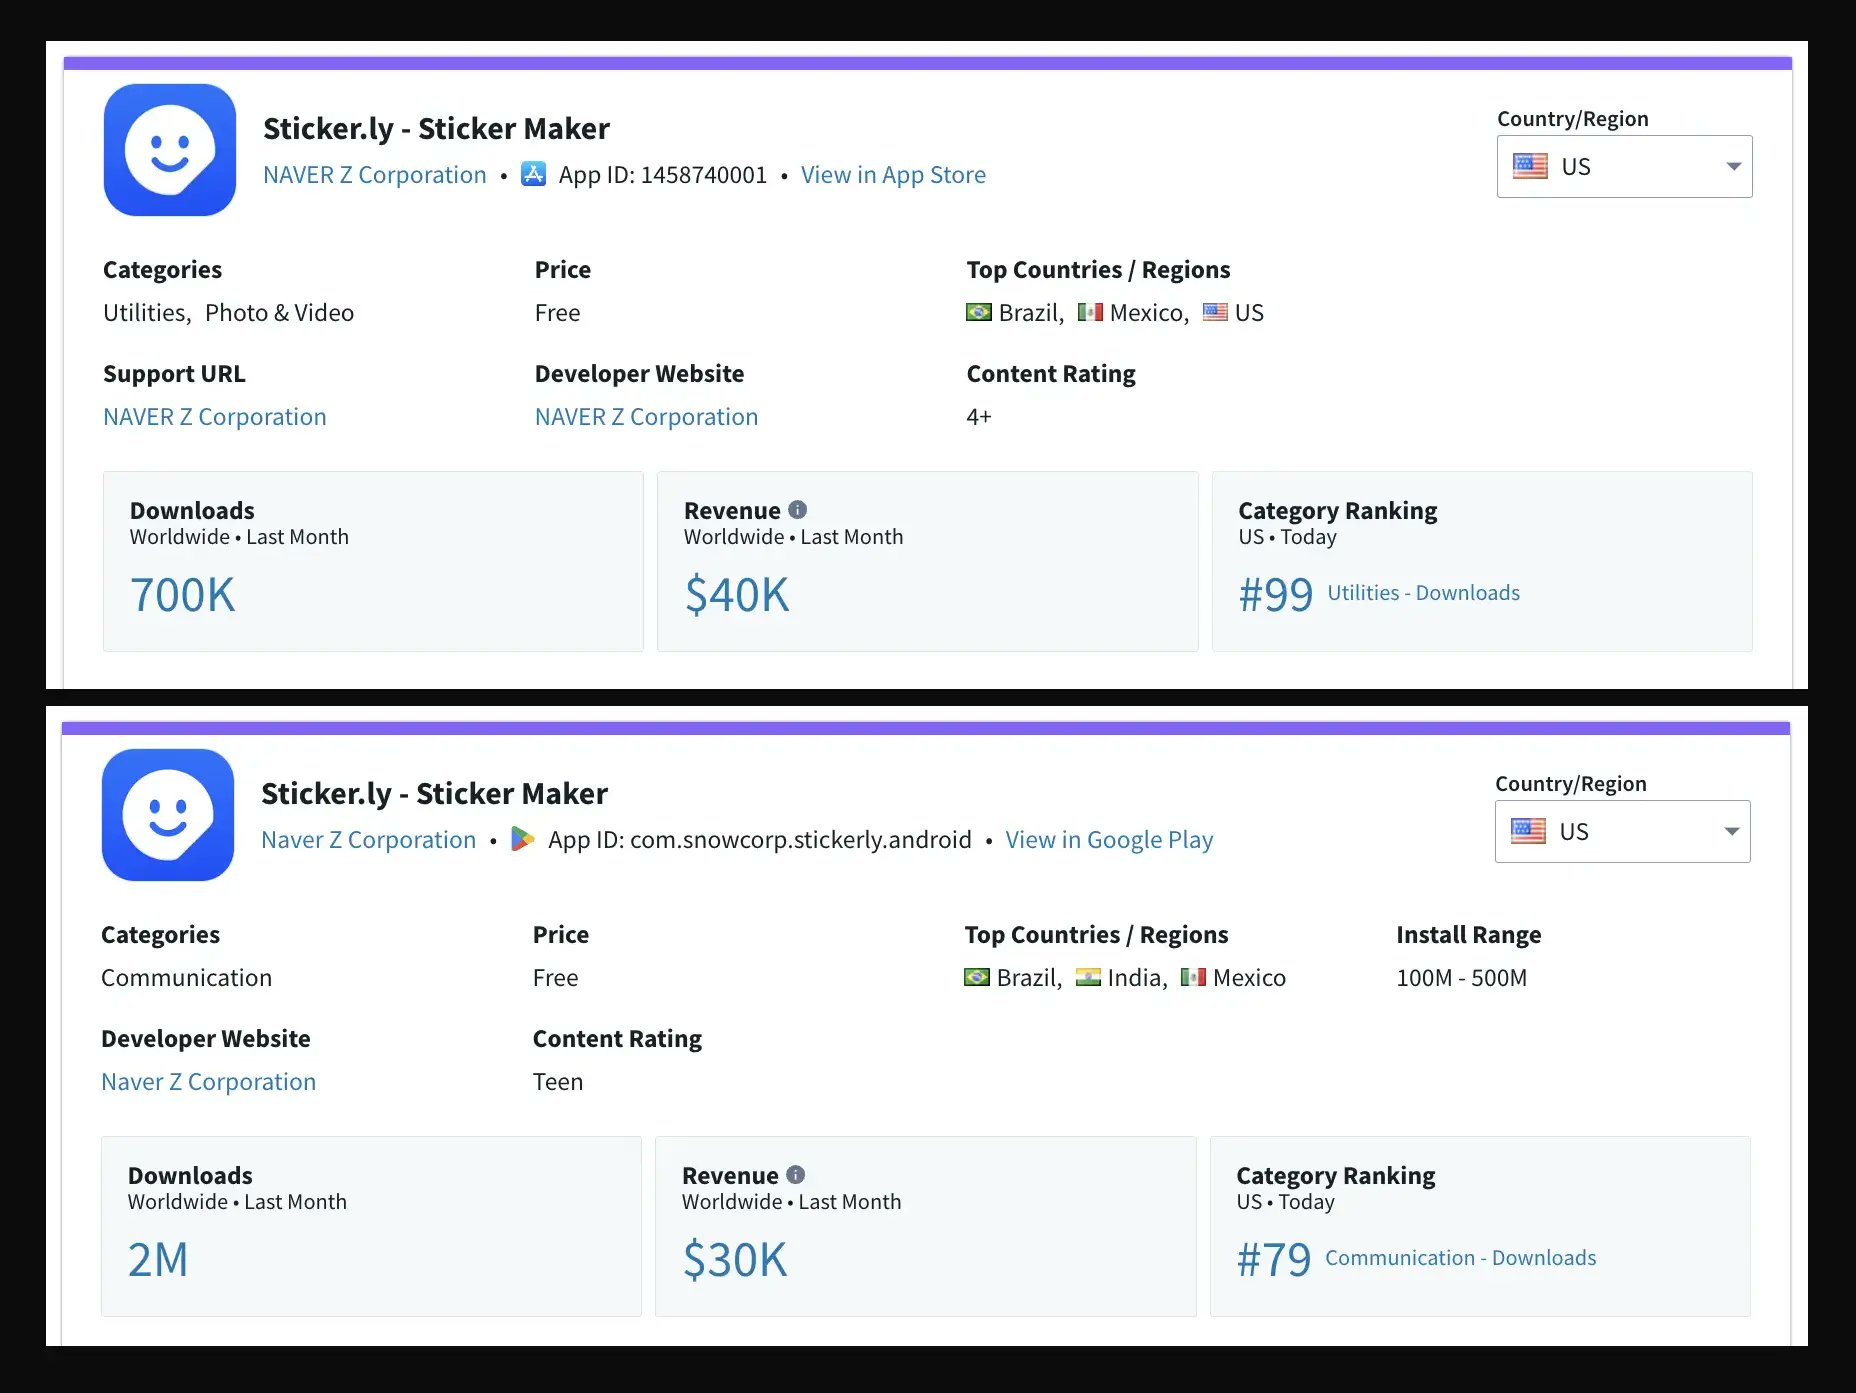Click the 700K downloads figure
The width and height of the screenshot is (1856, 1393).
click(183, 595)
